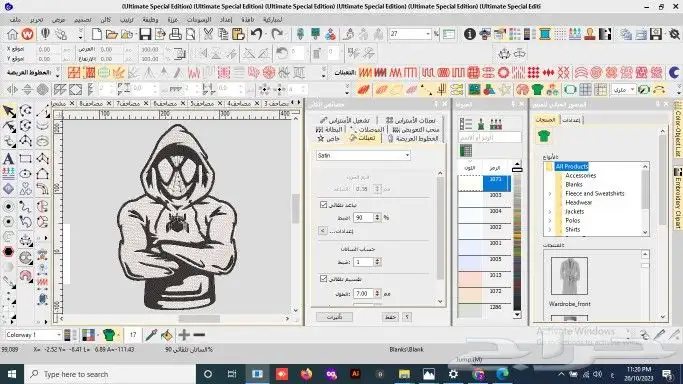This screenshot has width=683, height=384.
Task: Click the green T-shirt icon in the lower toolbar
Action: click(538, 90)
